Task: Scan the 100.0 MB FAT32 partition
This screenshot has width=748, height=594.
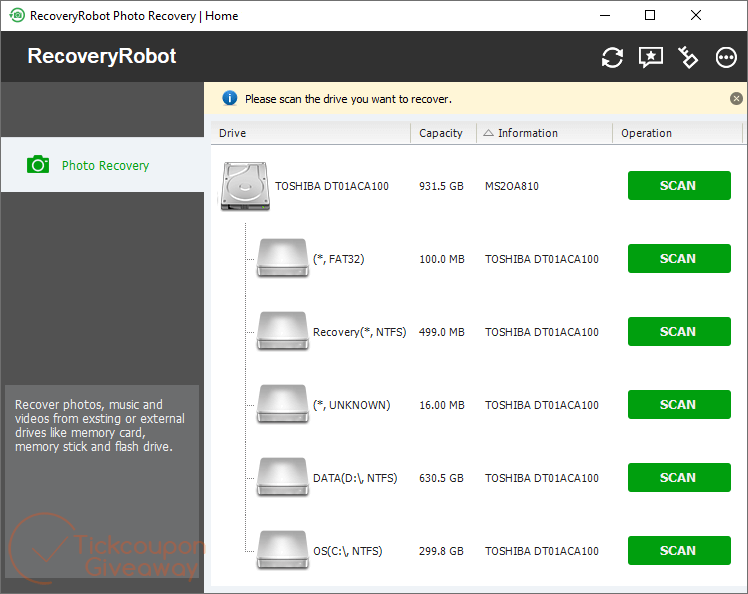Action: pyautogui.click(x=678, y=259)
